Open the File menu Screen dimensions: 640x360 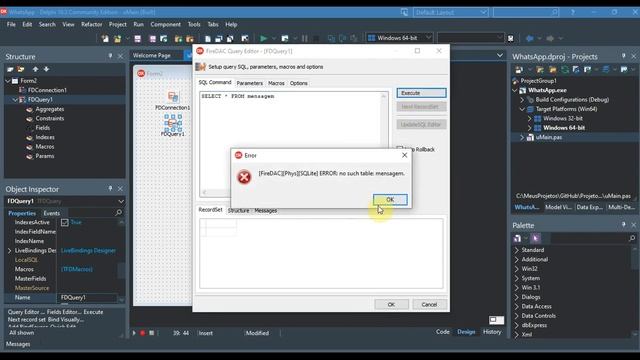(x=11, y=24)
